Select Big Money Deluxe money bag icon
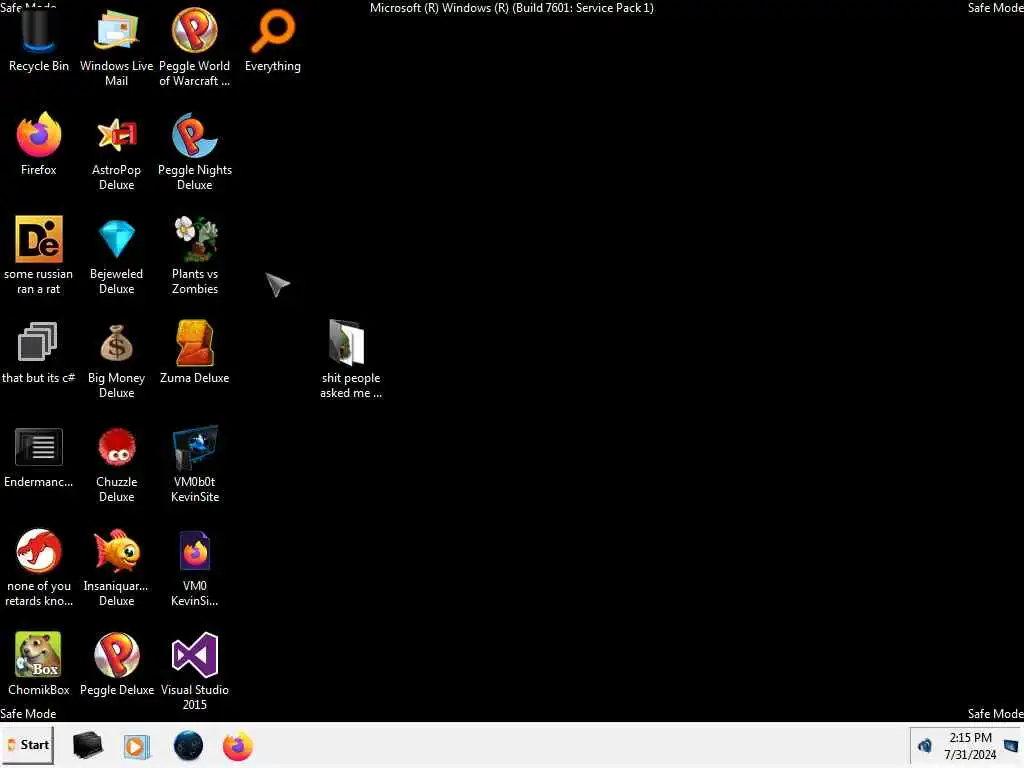Viewport: 1024px width, 768px height. (116, 360)
